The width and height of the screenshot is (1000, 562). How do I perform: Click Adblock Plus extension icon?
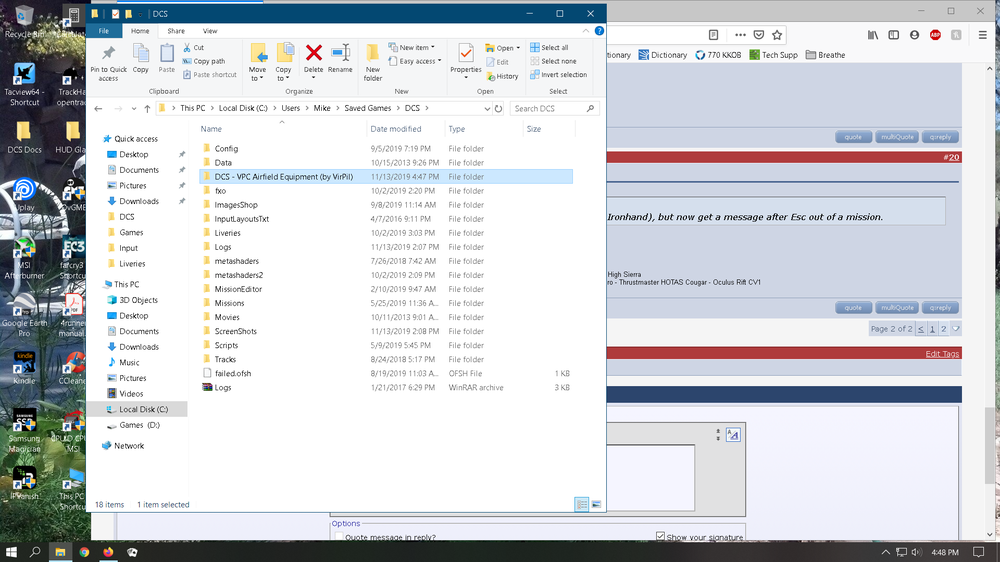point(936,35)
